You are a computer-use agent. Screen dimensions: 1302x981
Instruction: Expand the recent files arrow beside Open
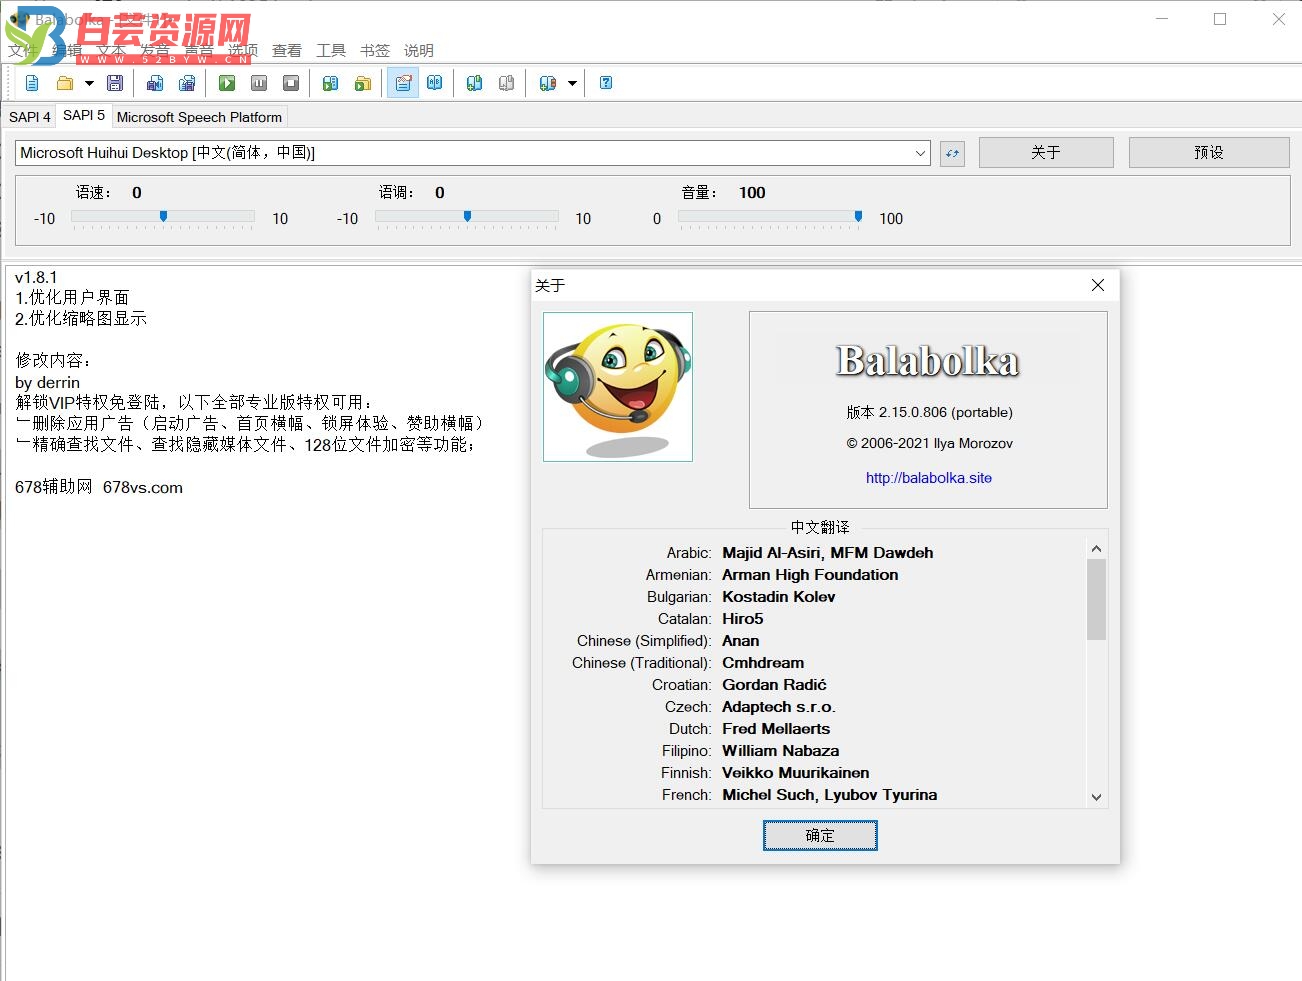pyautogui.click(x=89, y=83)
